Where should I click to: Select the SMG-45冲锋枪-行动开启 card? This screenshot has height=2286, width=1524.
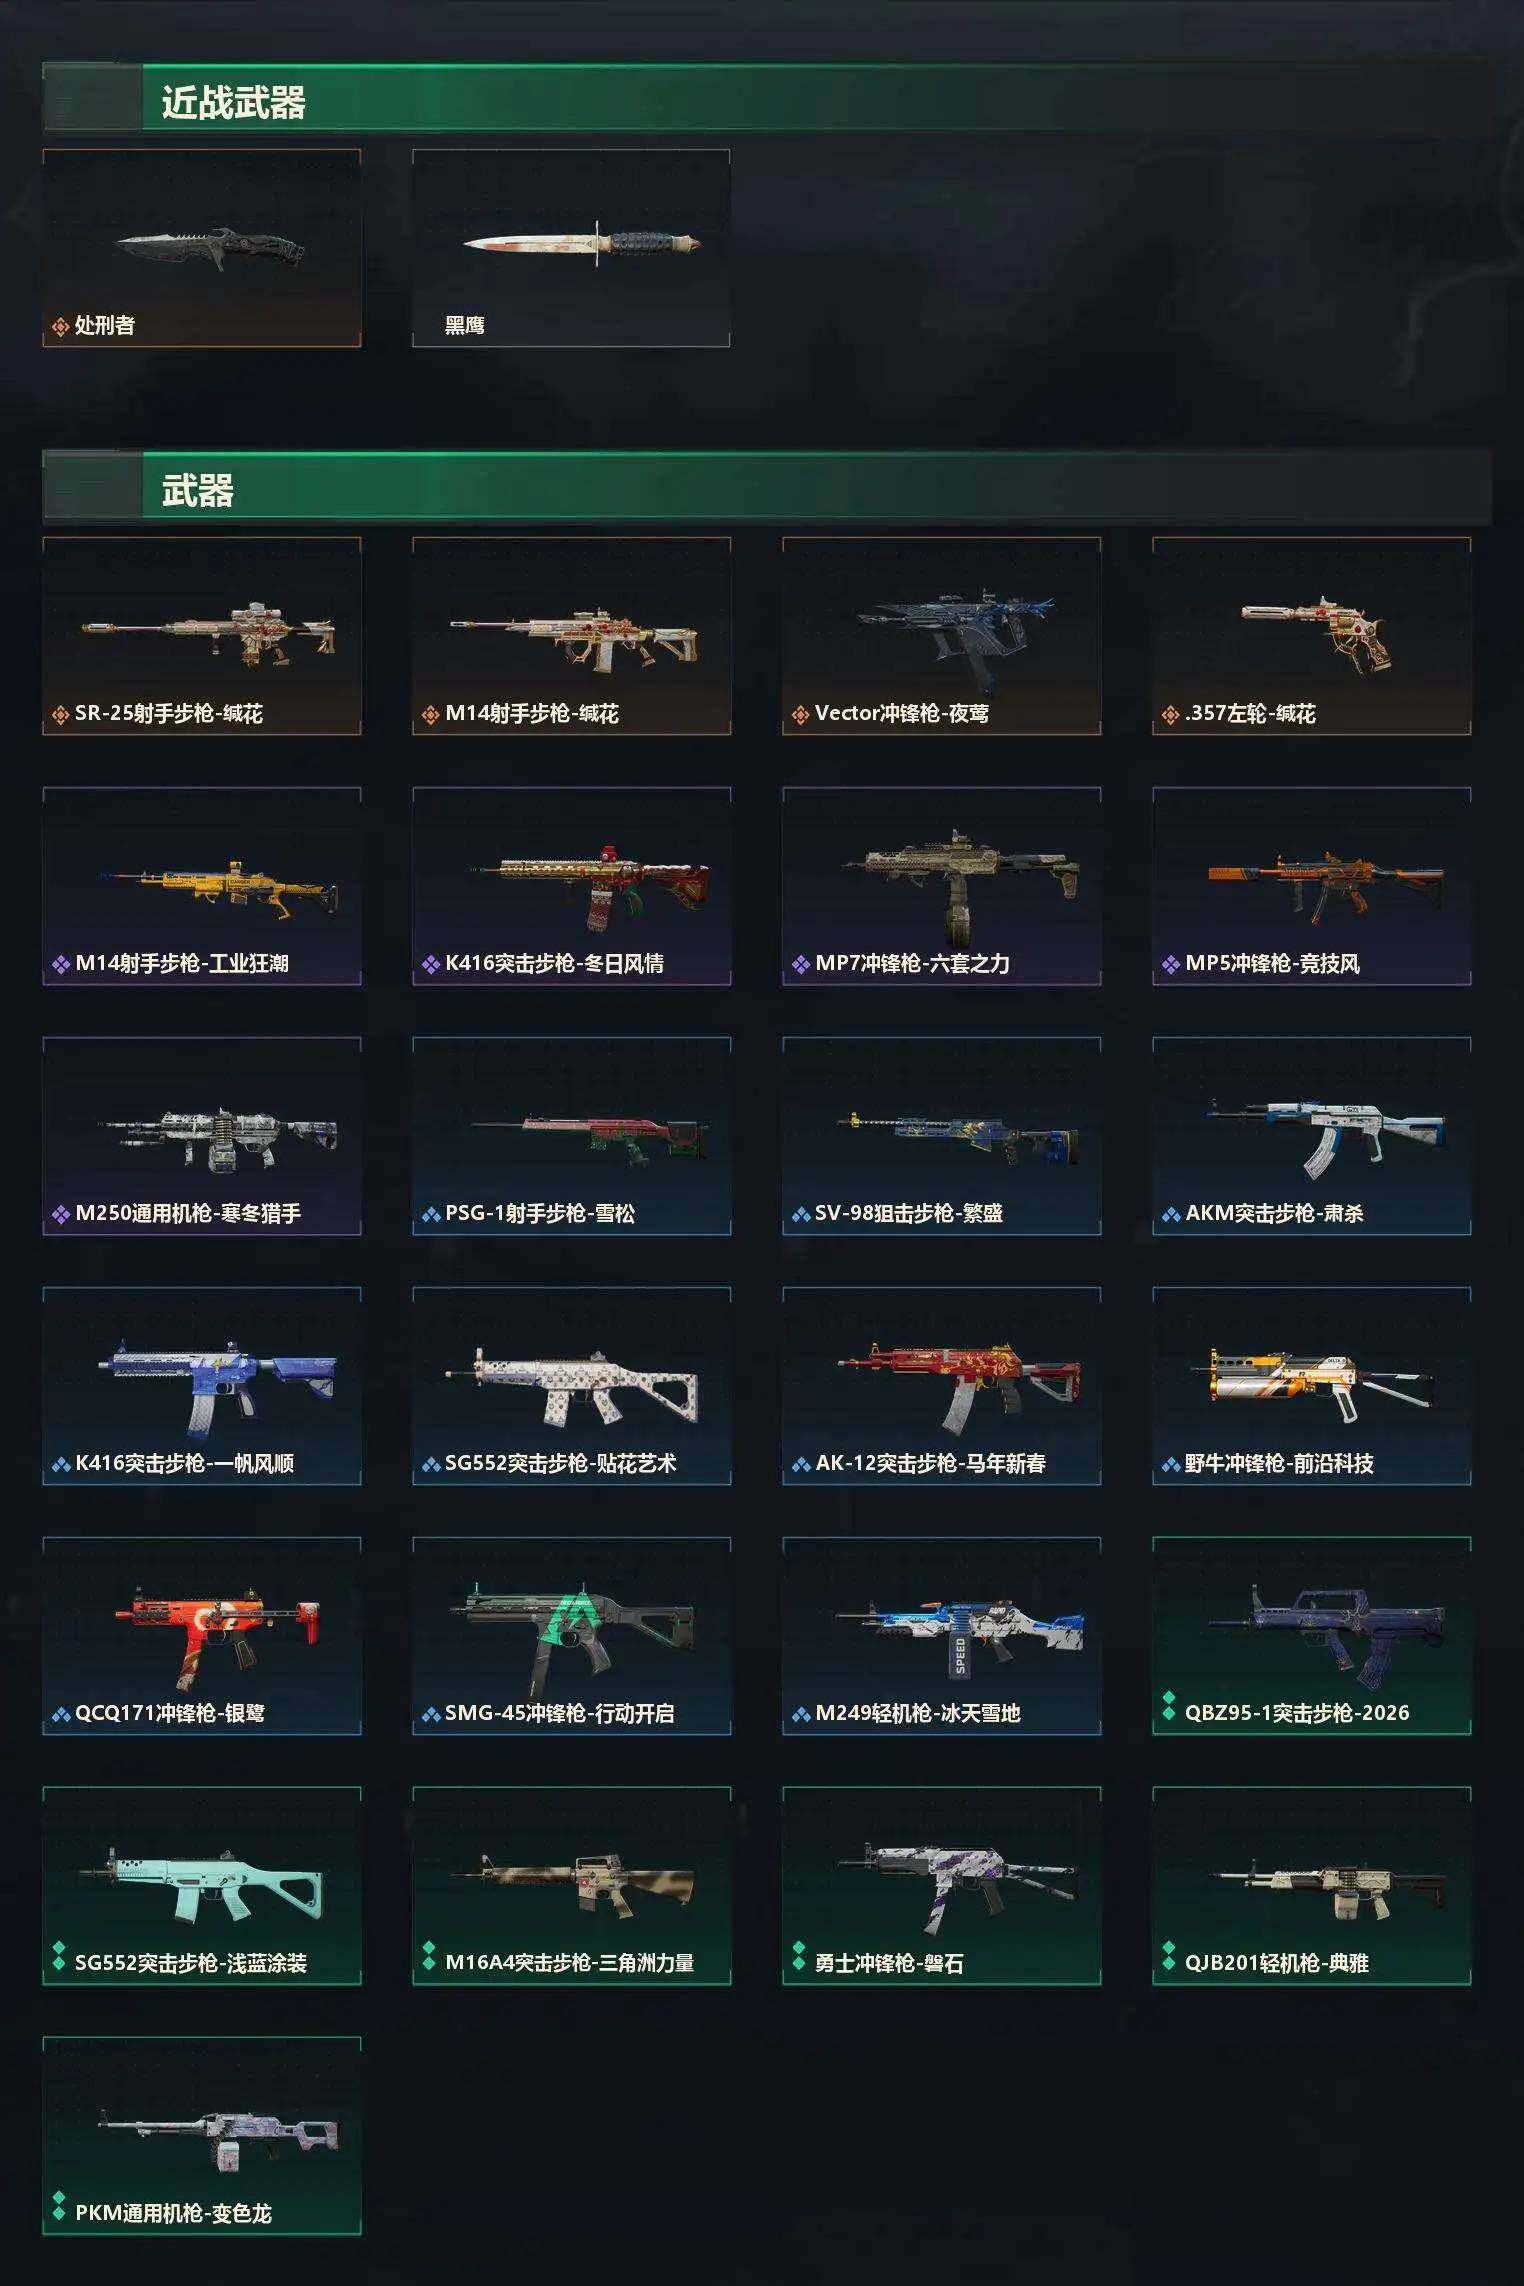tap(571, 1636)
